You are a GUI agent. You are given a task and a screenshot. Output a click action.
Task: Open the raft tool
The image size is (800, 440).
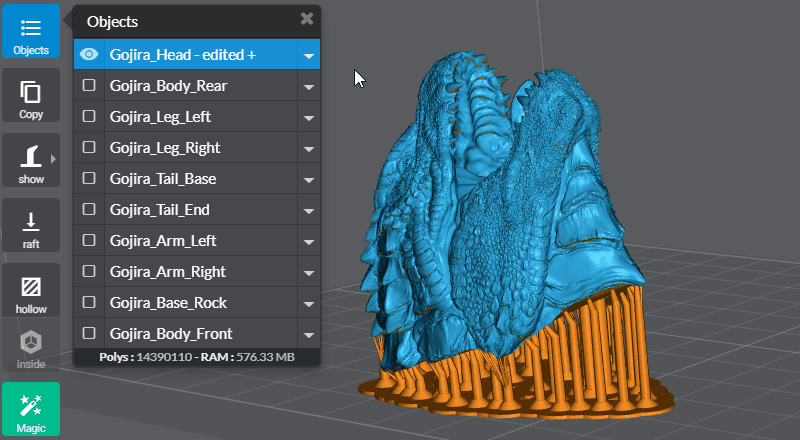[31, 225]
